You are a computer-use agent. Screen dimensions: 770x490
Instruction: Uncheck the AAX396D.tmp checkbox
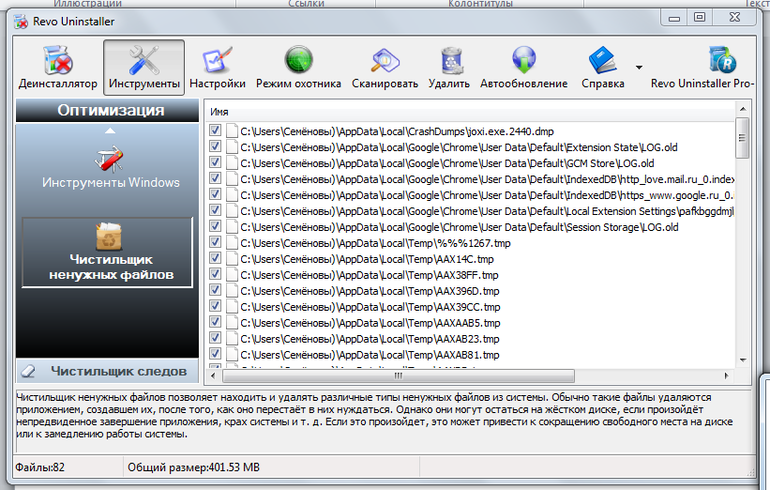coord(215,290)
